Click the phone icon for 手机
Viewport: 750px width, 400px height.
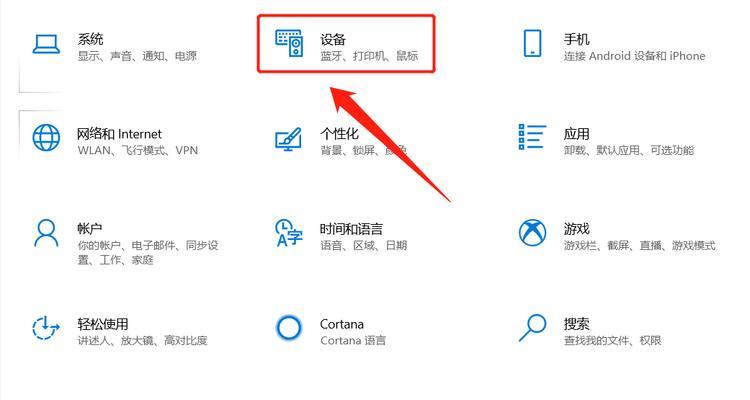click(x=532, y=44)
